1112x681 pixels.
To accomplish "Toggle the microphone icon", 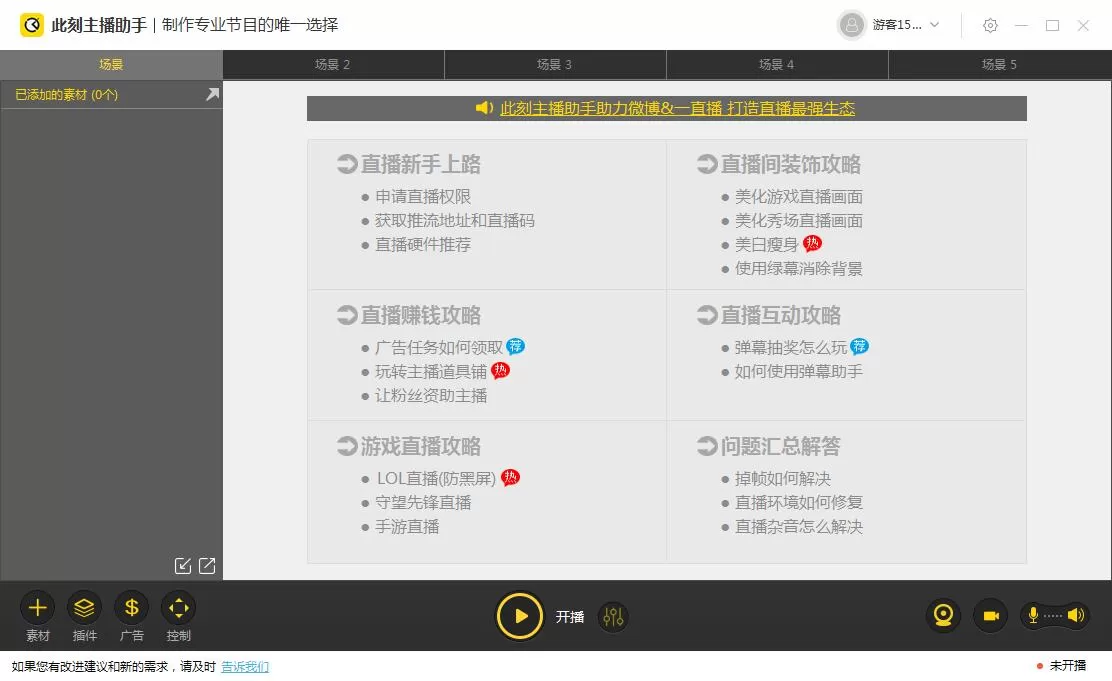I will pyautogui.click(x=1033, y=615).
